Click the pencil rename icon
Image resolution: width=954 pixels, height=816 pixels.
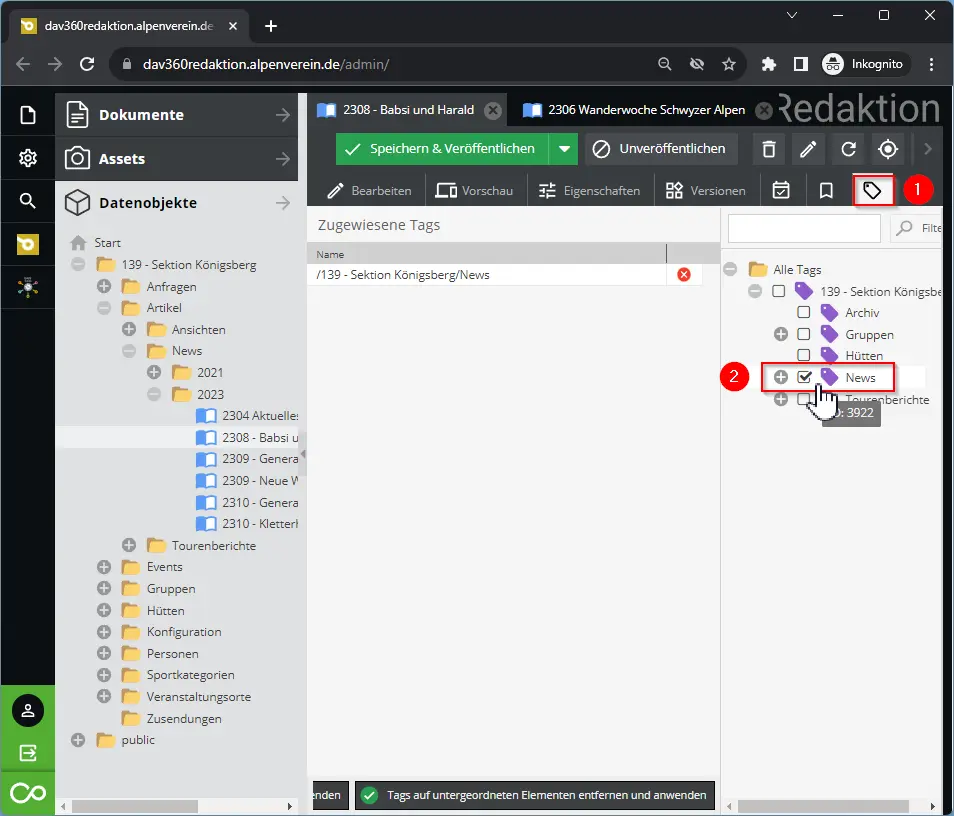(808, 149)
